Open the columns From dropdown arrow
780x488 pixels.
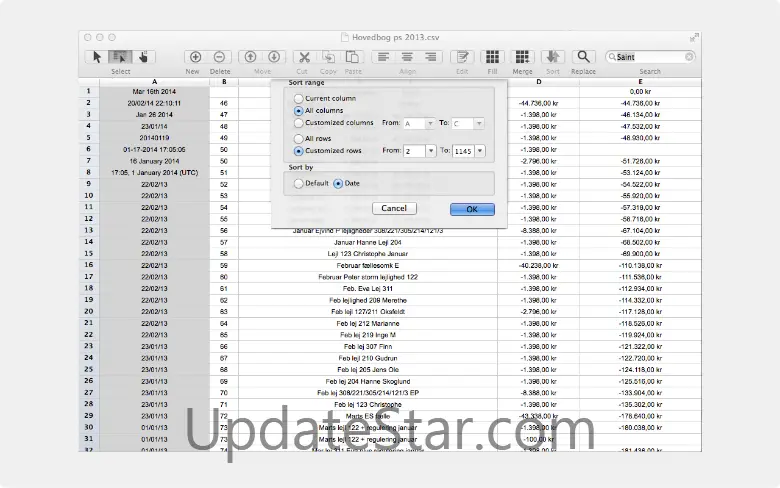point(430,123)
